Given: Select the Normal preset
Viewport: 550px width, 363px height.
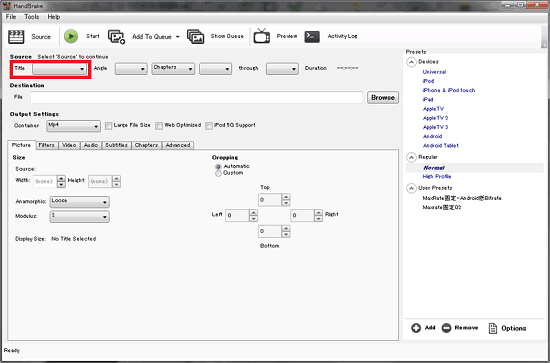Looking at the screenshot, I should click(434, 168).
